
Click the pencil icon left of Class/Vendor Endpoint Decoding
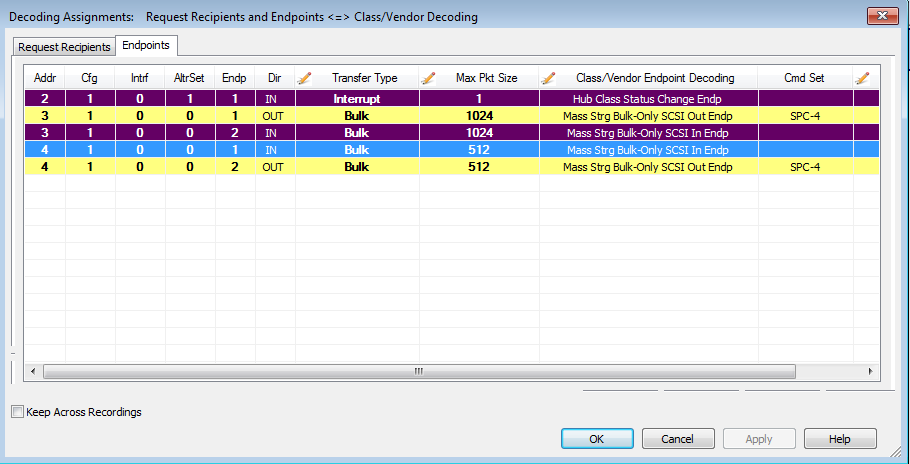pyautogui.click(x=548, y=78)
